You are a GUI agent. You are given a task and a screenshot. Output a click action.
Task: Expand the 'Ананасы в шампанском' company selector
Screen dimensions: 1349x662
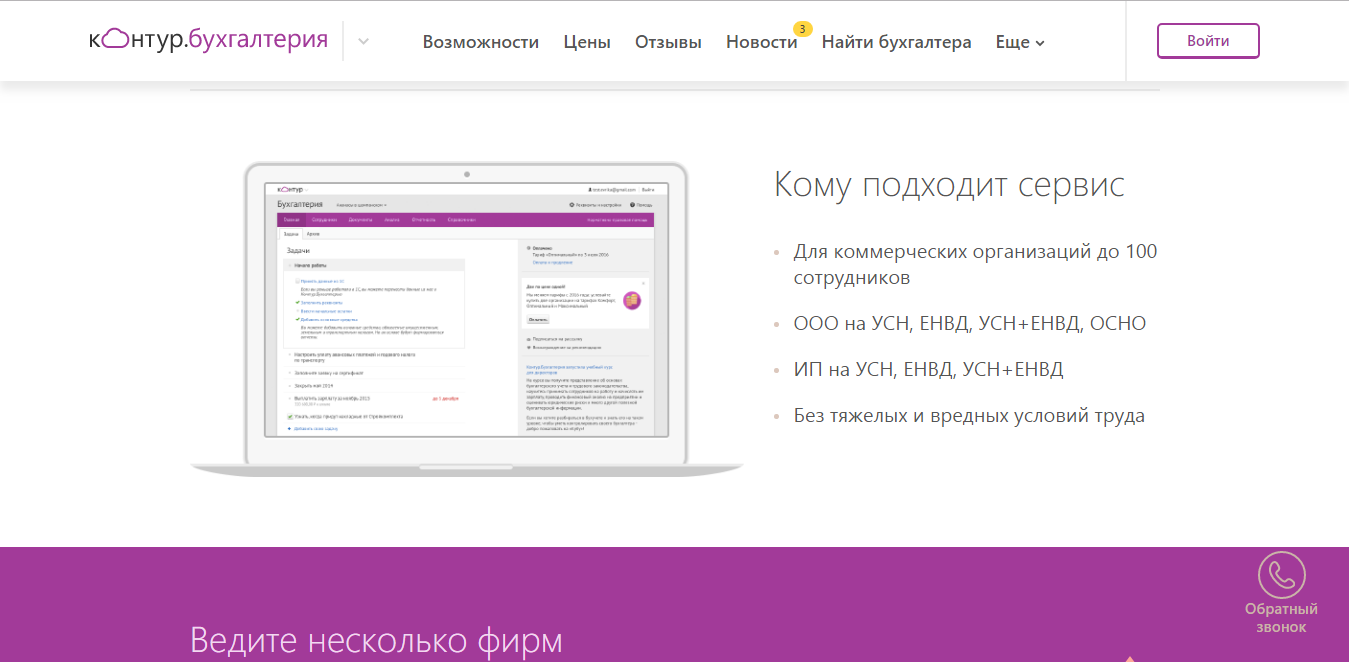coord(362,203)
